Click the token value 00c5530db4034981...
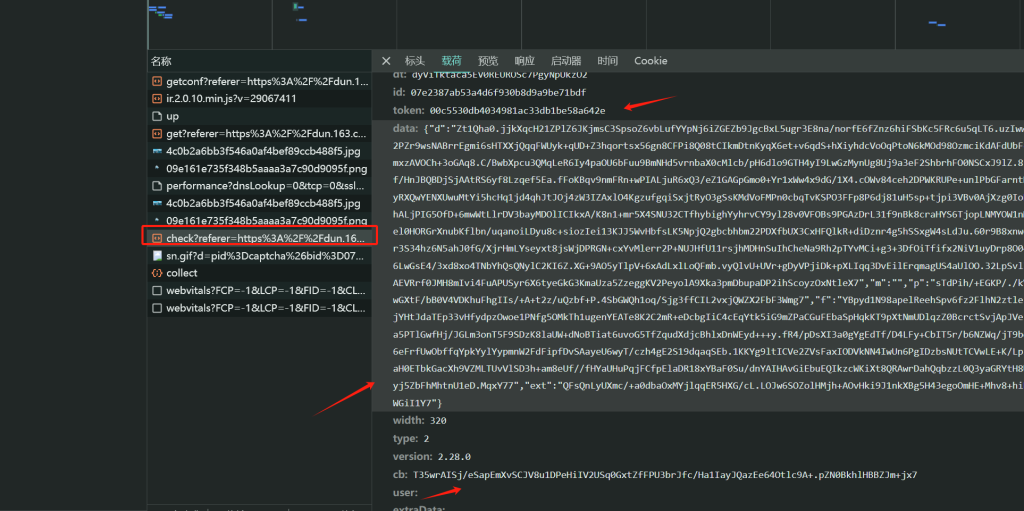Viewport: 1024px width, 511px height. click(511, 111)
